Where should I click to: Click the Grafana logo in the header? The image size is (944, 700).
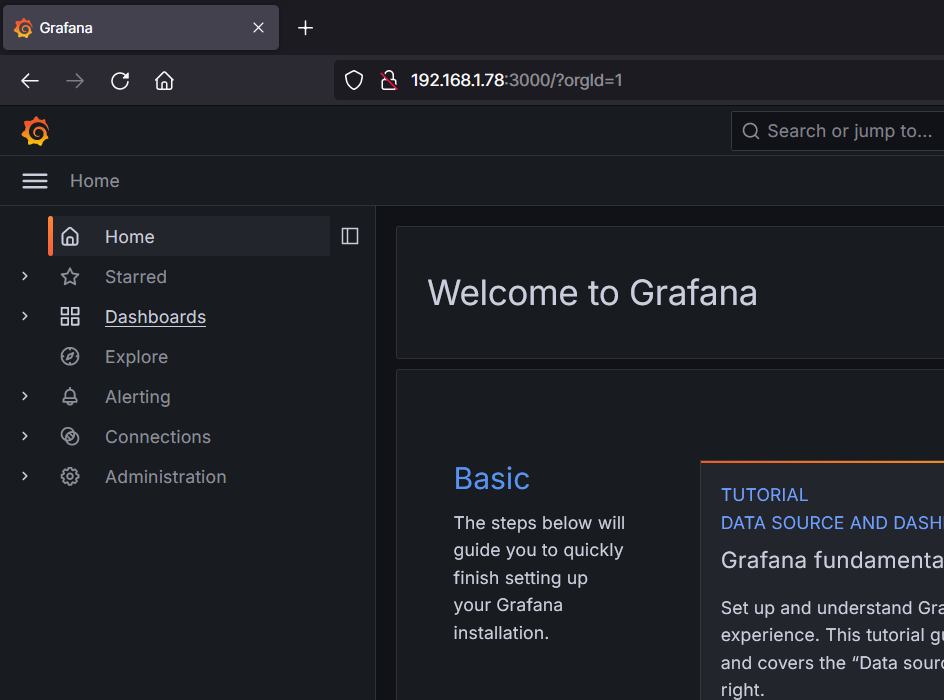35,131
